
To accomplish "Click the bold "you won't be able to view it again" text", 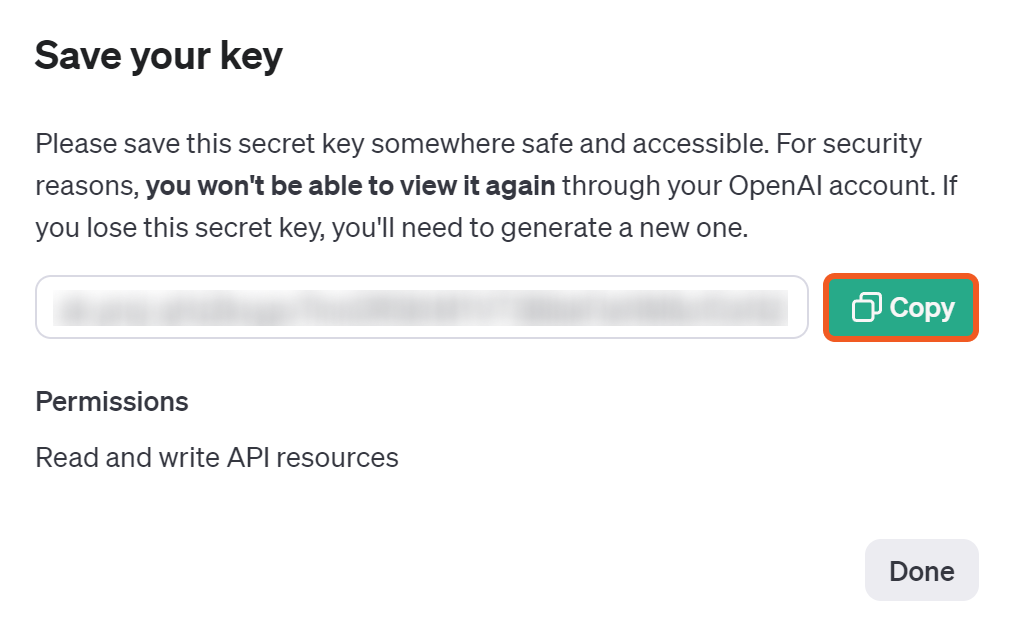I will click(x=350, y=186).
